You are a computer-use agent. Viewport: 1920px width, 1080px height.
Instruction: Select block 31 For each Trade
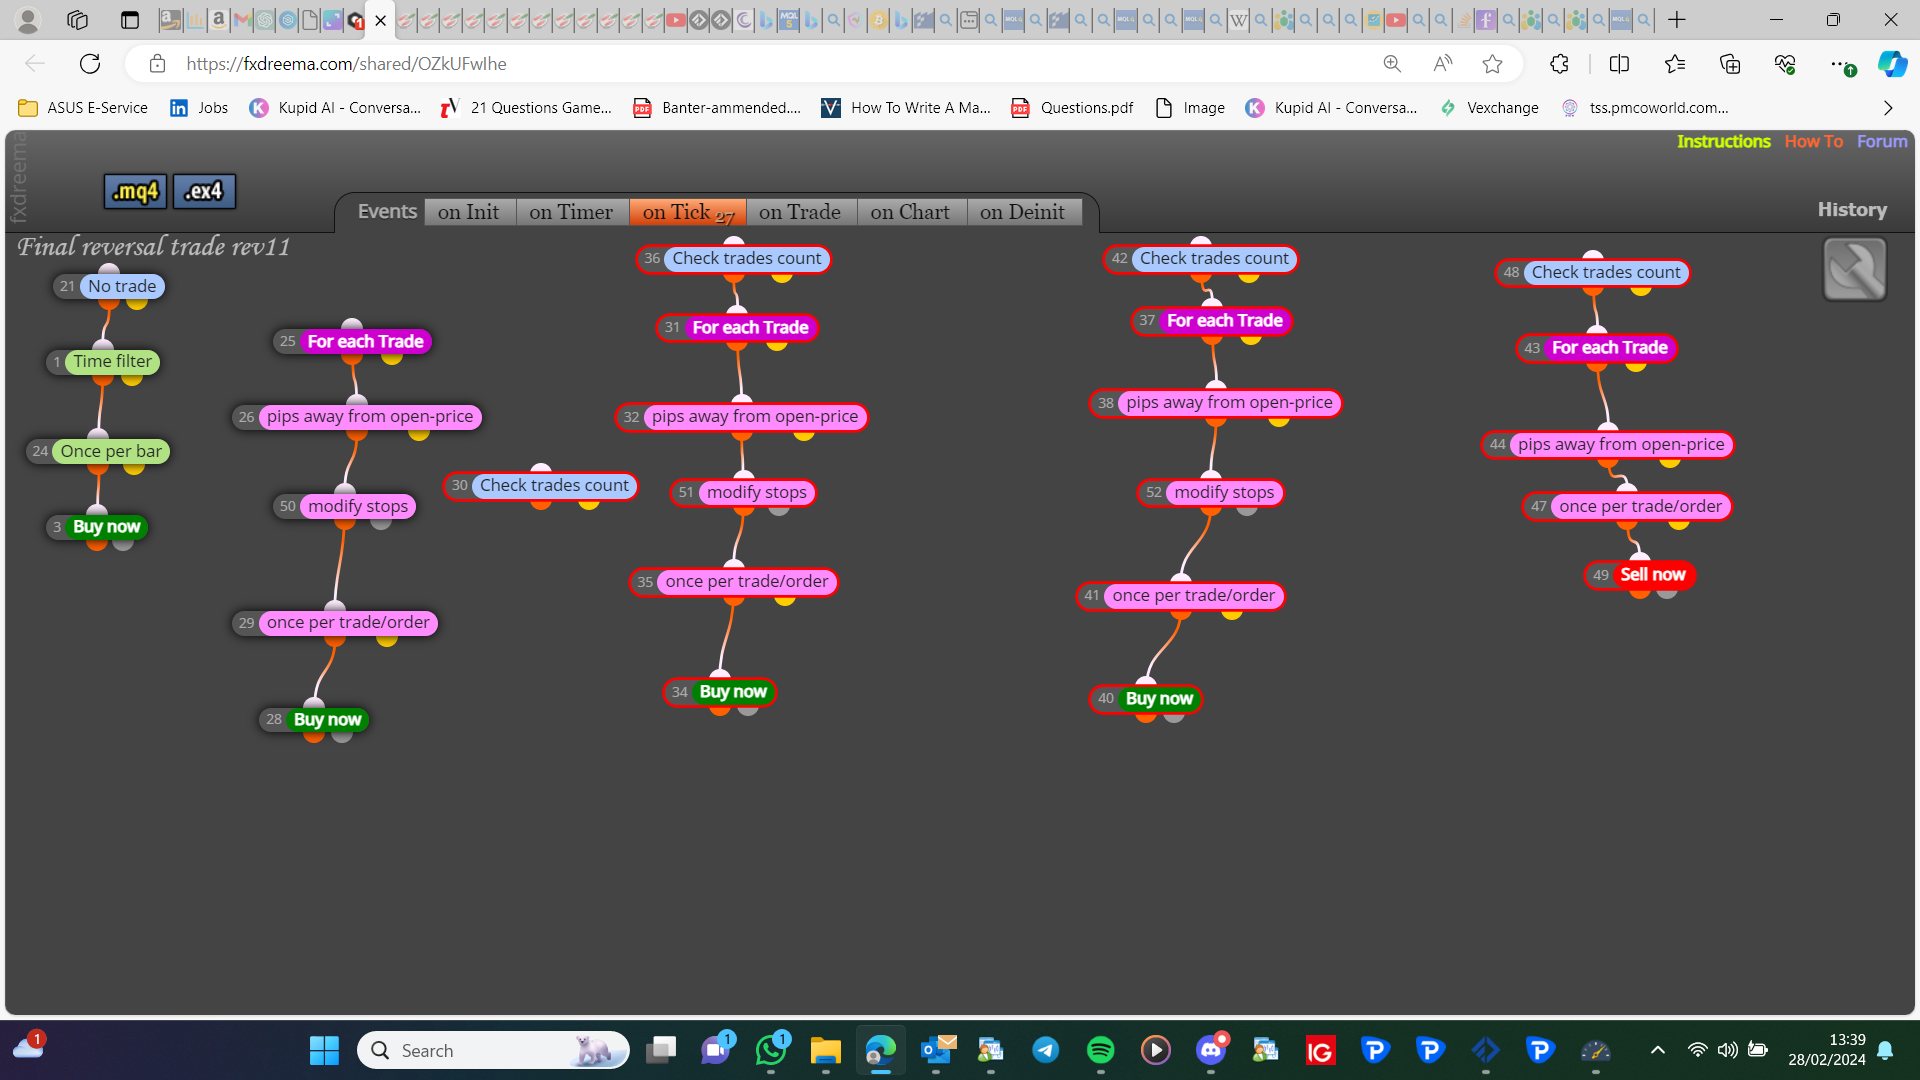pyautogui.click(x=738, y=328)
